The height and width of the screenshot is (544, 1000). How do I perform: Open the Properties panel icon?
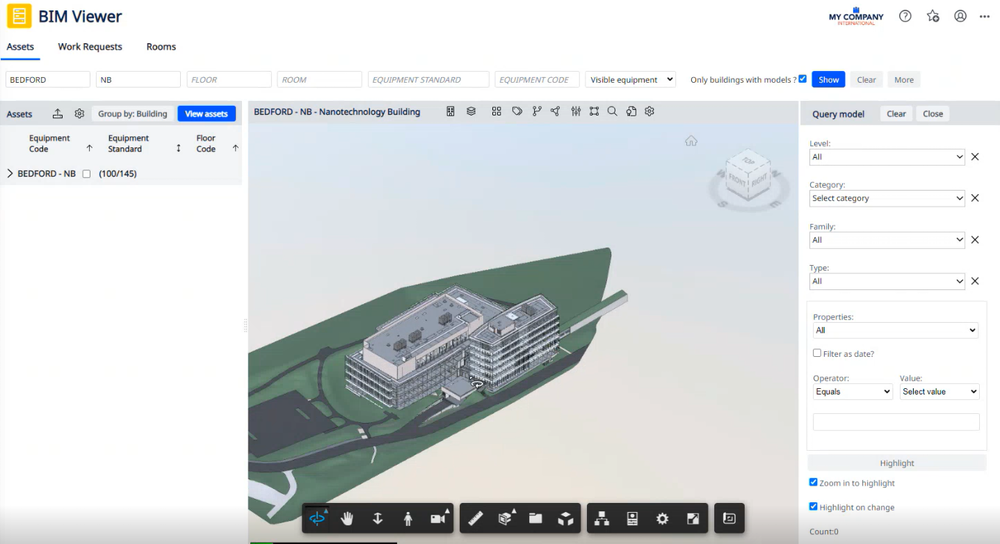pyautogui.click(x=632, y=518)
